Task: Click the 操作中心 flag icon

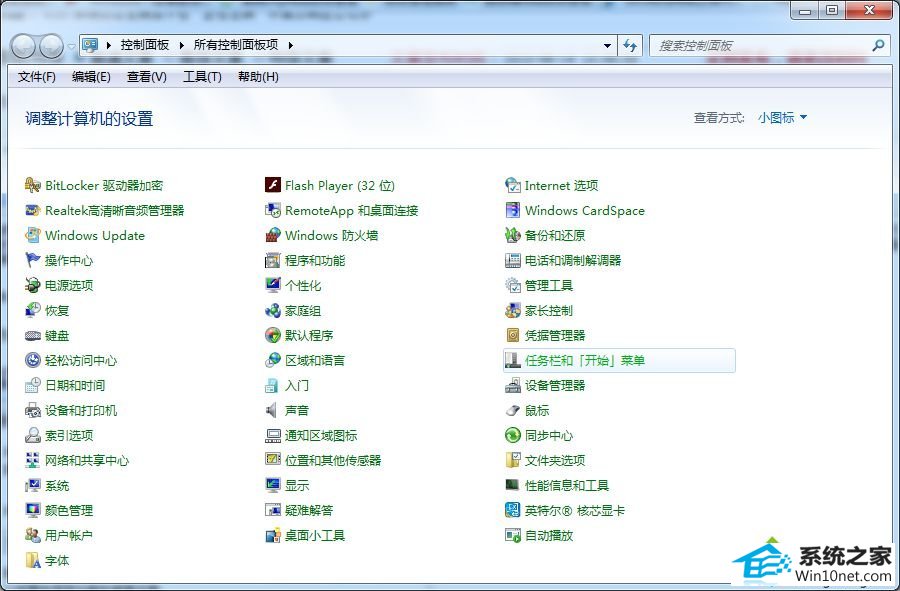Action: (x=33, y=260)
